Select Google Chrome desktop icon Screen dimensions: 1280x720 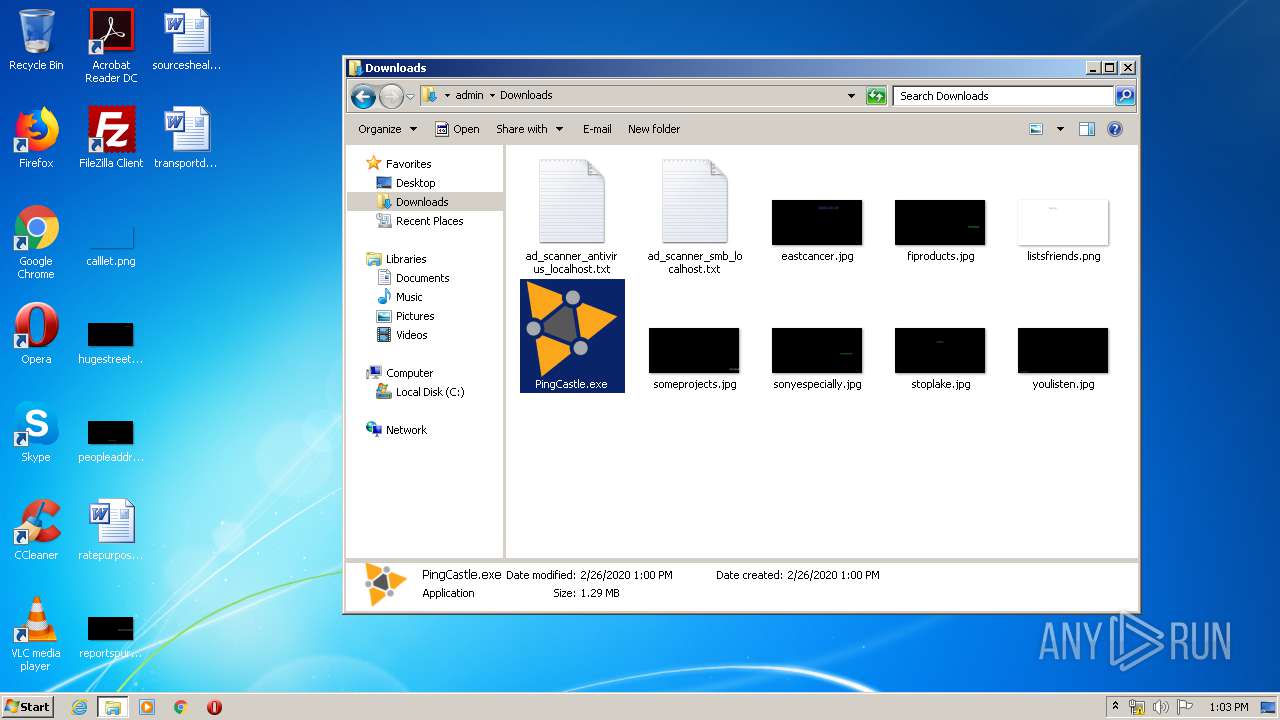[x=36, y=242]
